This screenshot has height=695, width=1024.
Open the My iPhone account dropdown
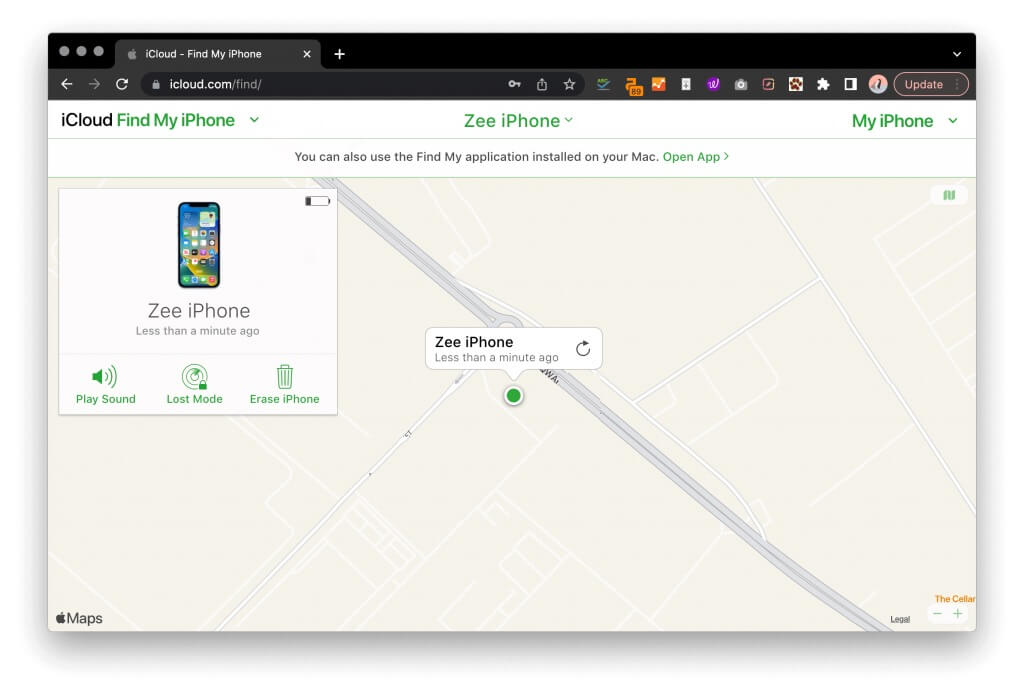[x=904, y=121]
